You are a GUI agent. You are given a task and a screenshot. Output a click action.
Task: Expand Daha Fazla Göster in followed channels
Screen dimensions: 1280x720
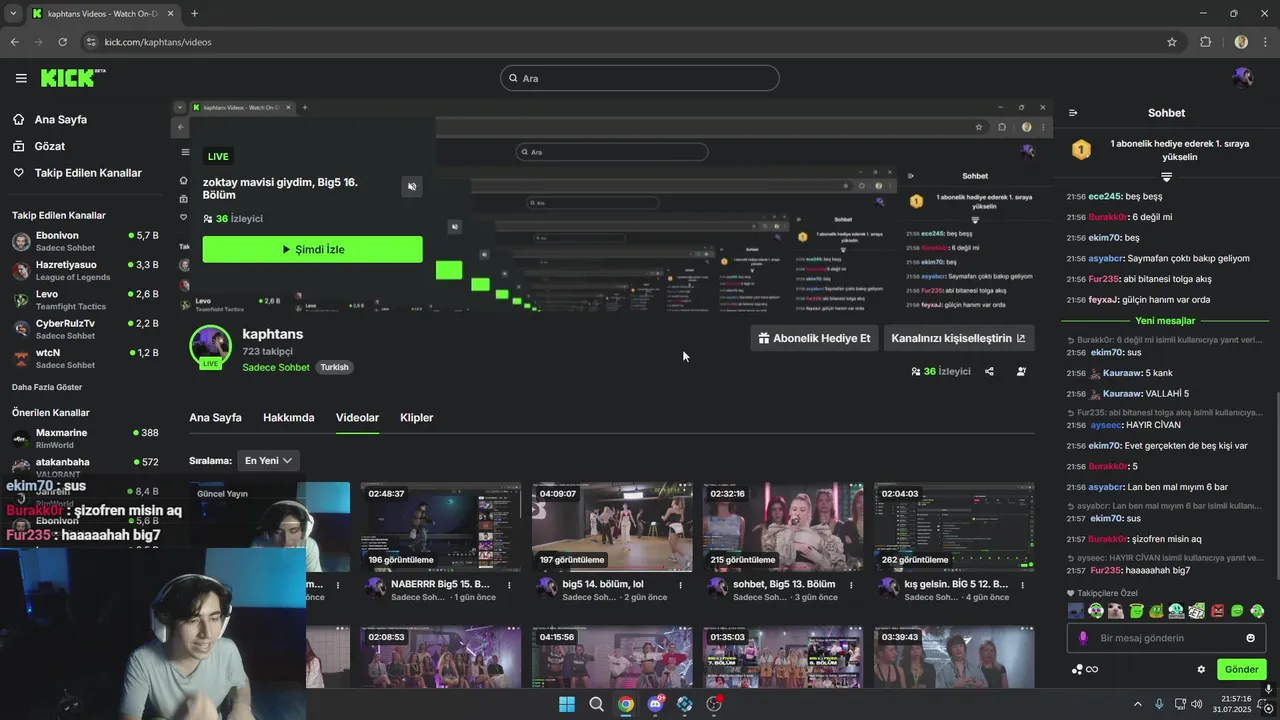(47, 387)
